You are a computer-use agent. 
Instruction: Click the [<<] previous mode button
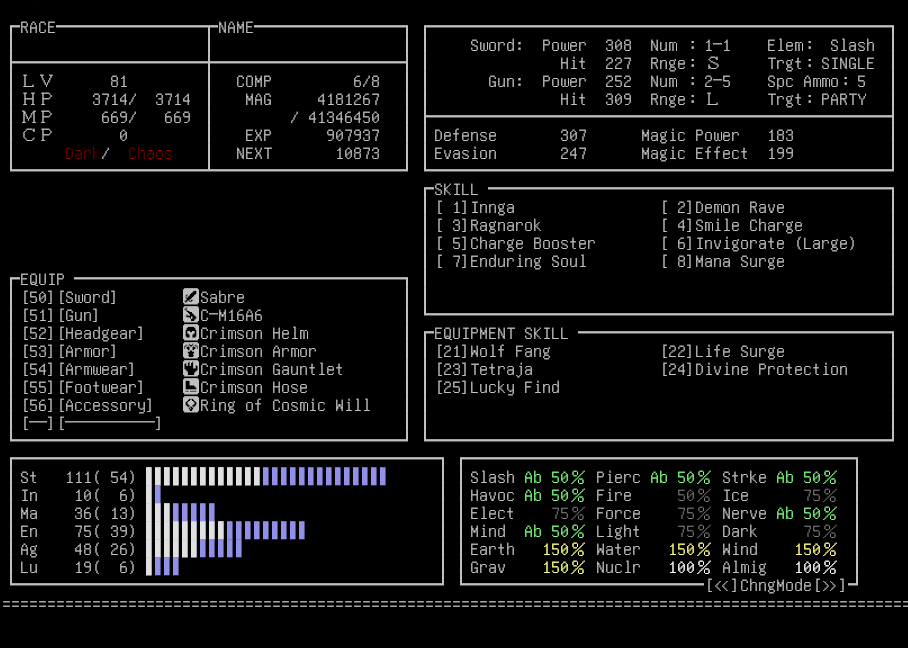pyautogui.click(x=721, y=586)
